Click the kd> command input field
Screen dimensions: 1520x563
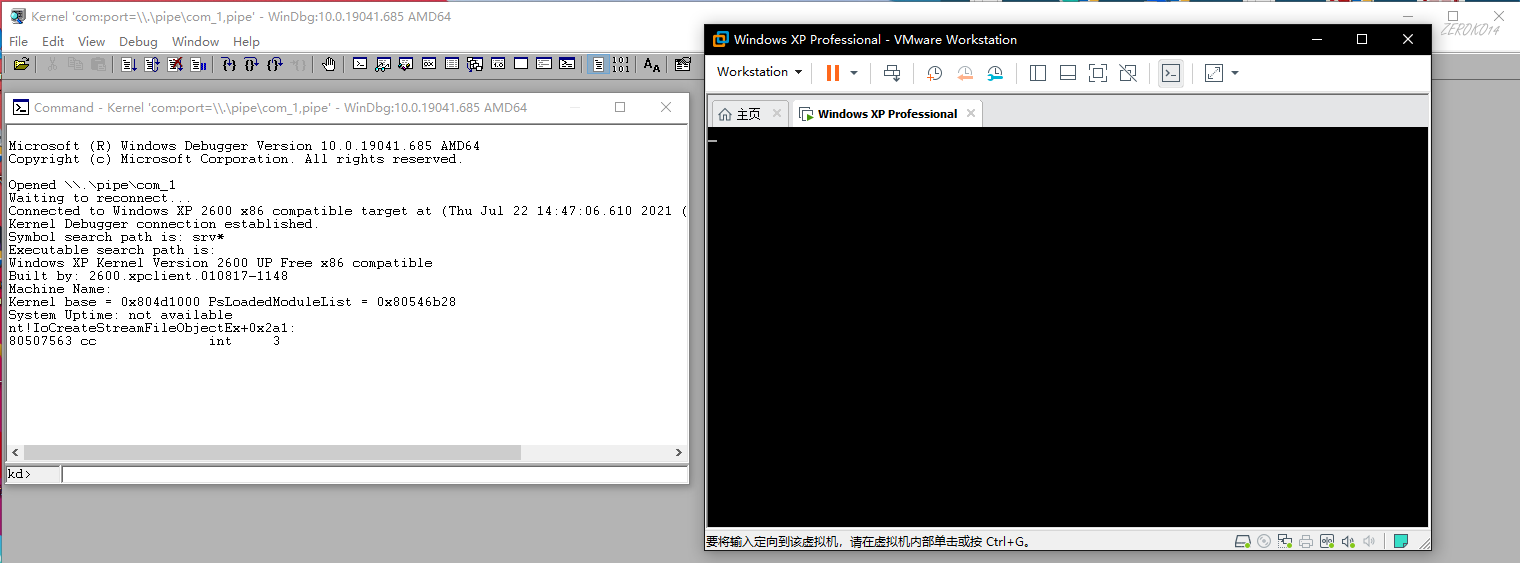[x=374, y=474]
